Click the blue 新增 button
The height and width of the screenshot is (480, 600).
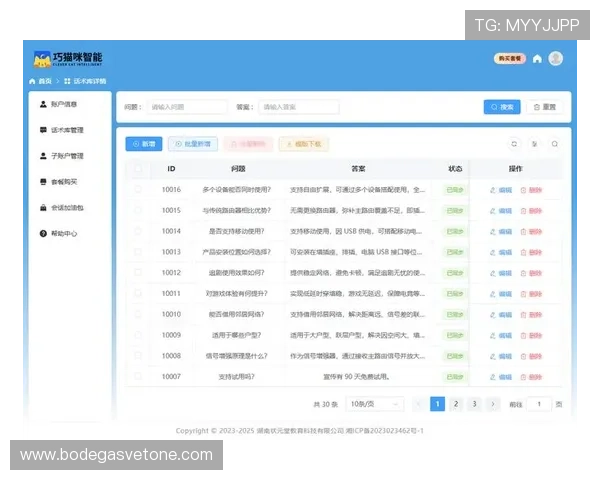click(144, 144)
